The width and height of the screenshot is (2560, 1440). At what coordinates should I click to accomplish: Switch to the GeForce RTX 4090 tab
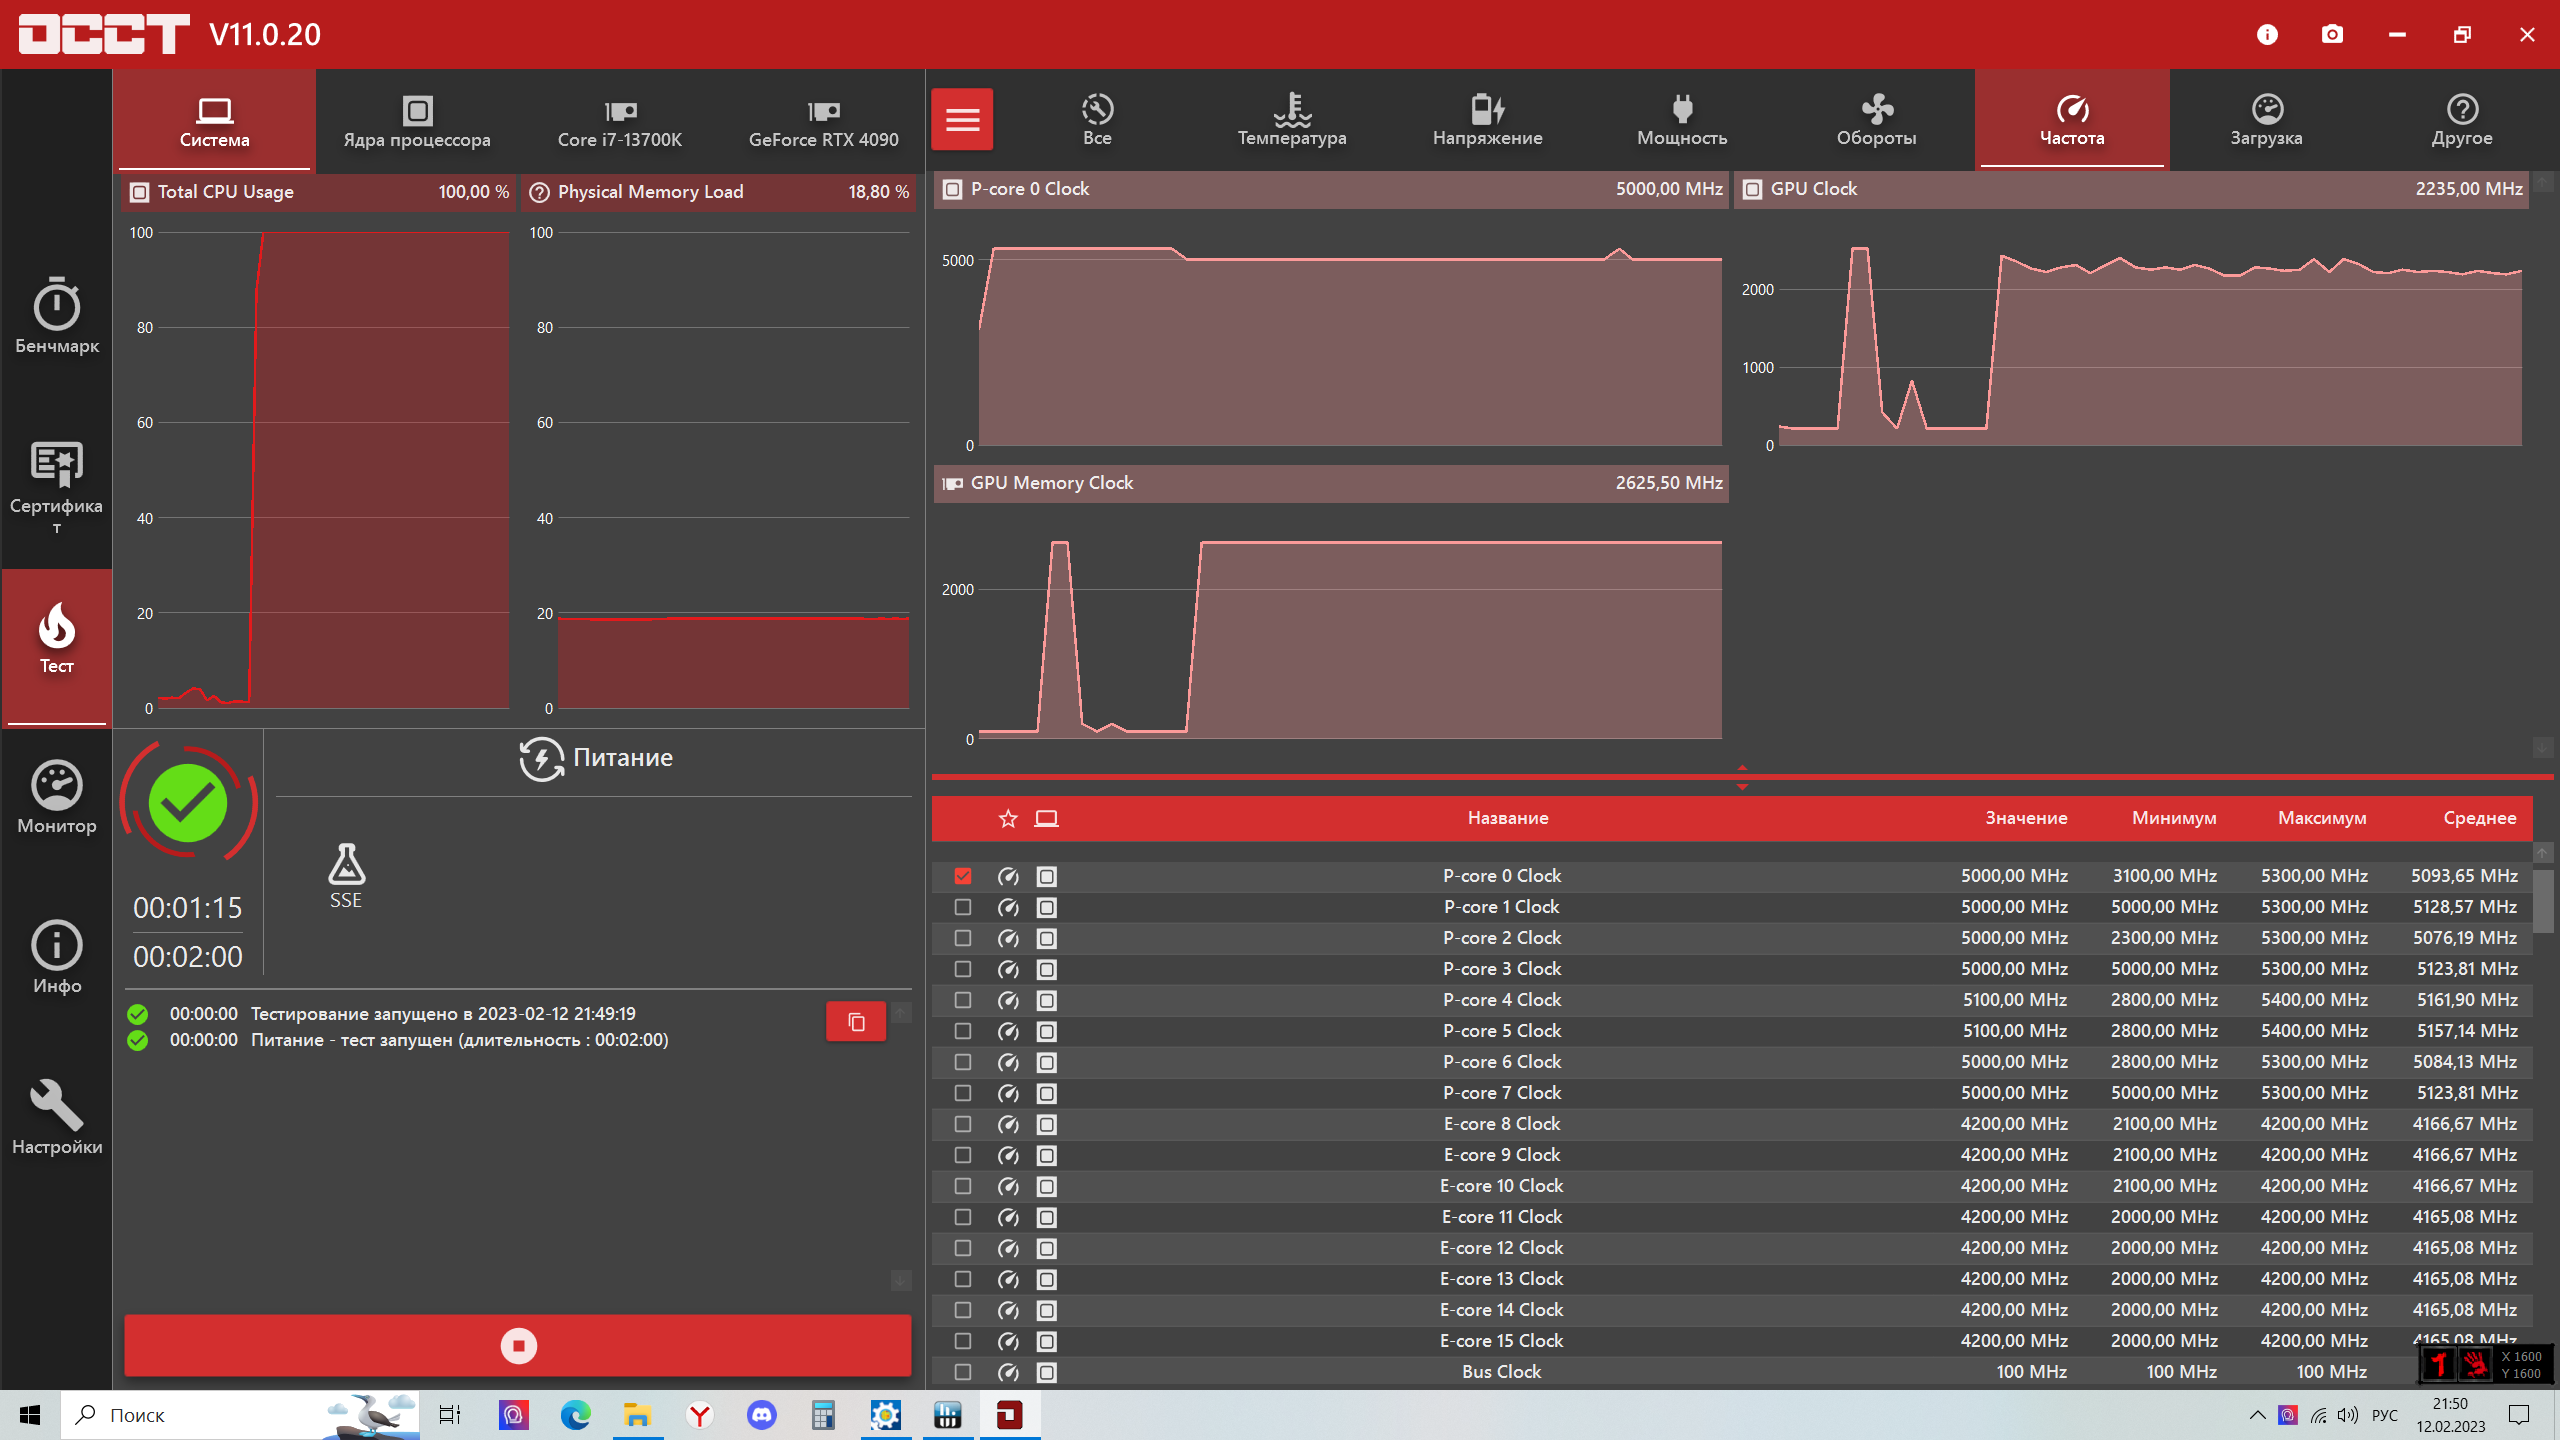pos(823,122)
